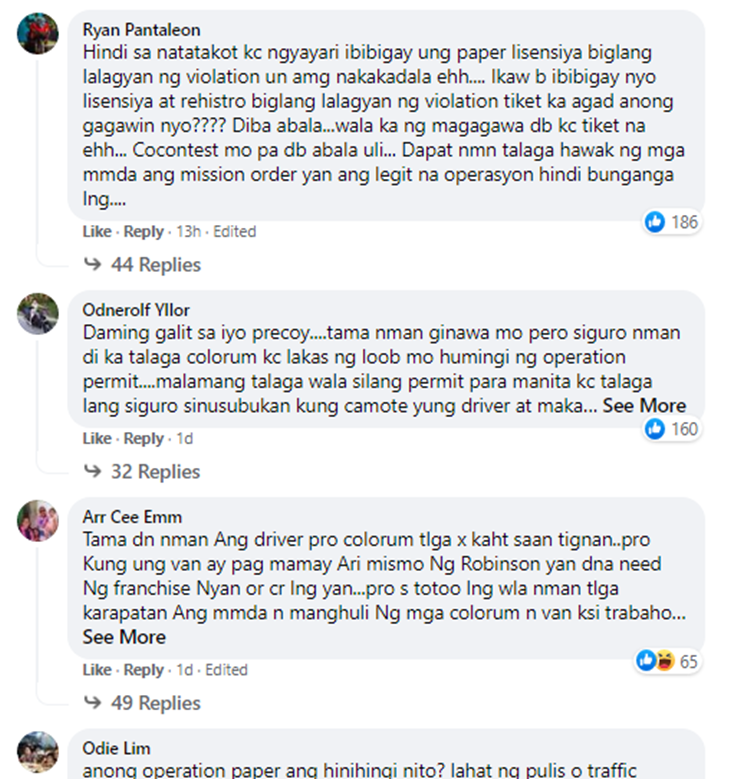Viewport: 750px width, 779px height.
Task: Expand Arr Cee Emm comment with See More
Action: (x=124, y=637)
